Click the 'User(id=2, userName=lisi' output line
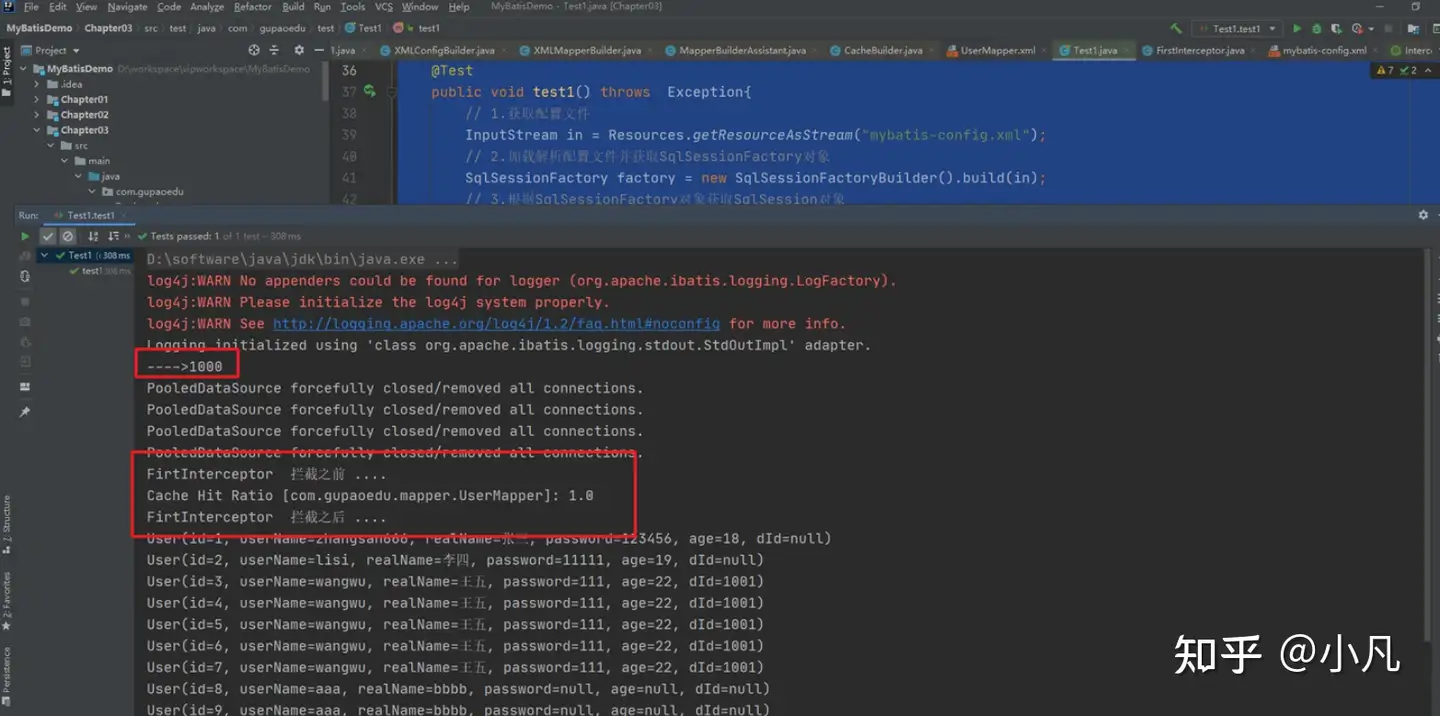This screenshot has height=716, width=1440. coord(455,560)
